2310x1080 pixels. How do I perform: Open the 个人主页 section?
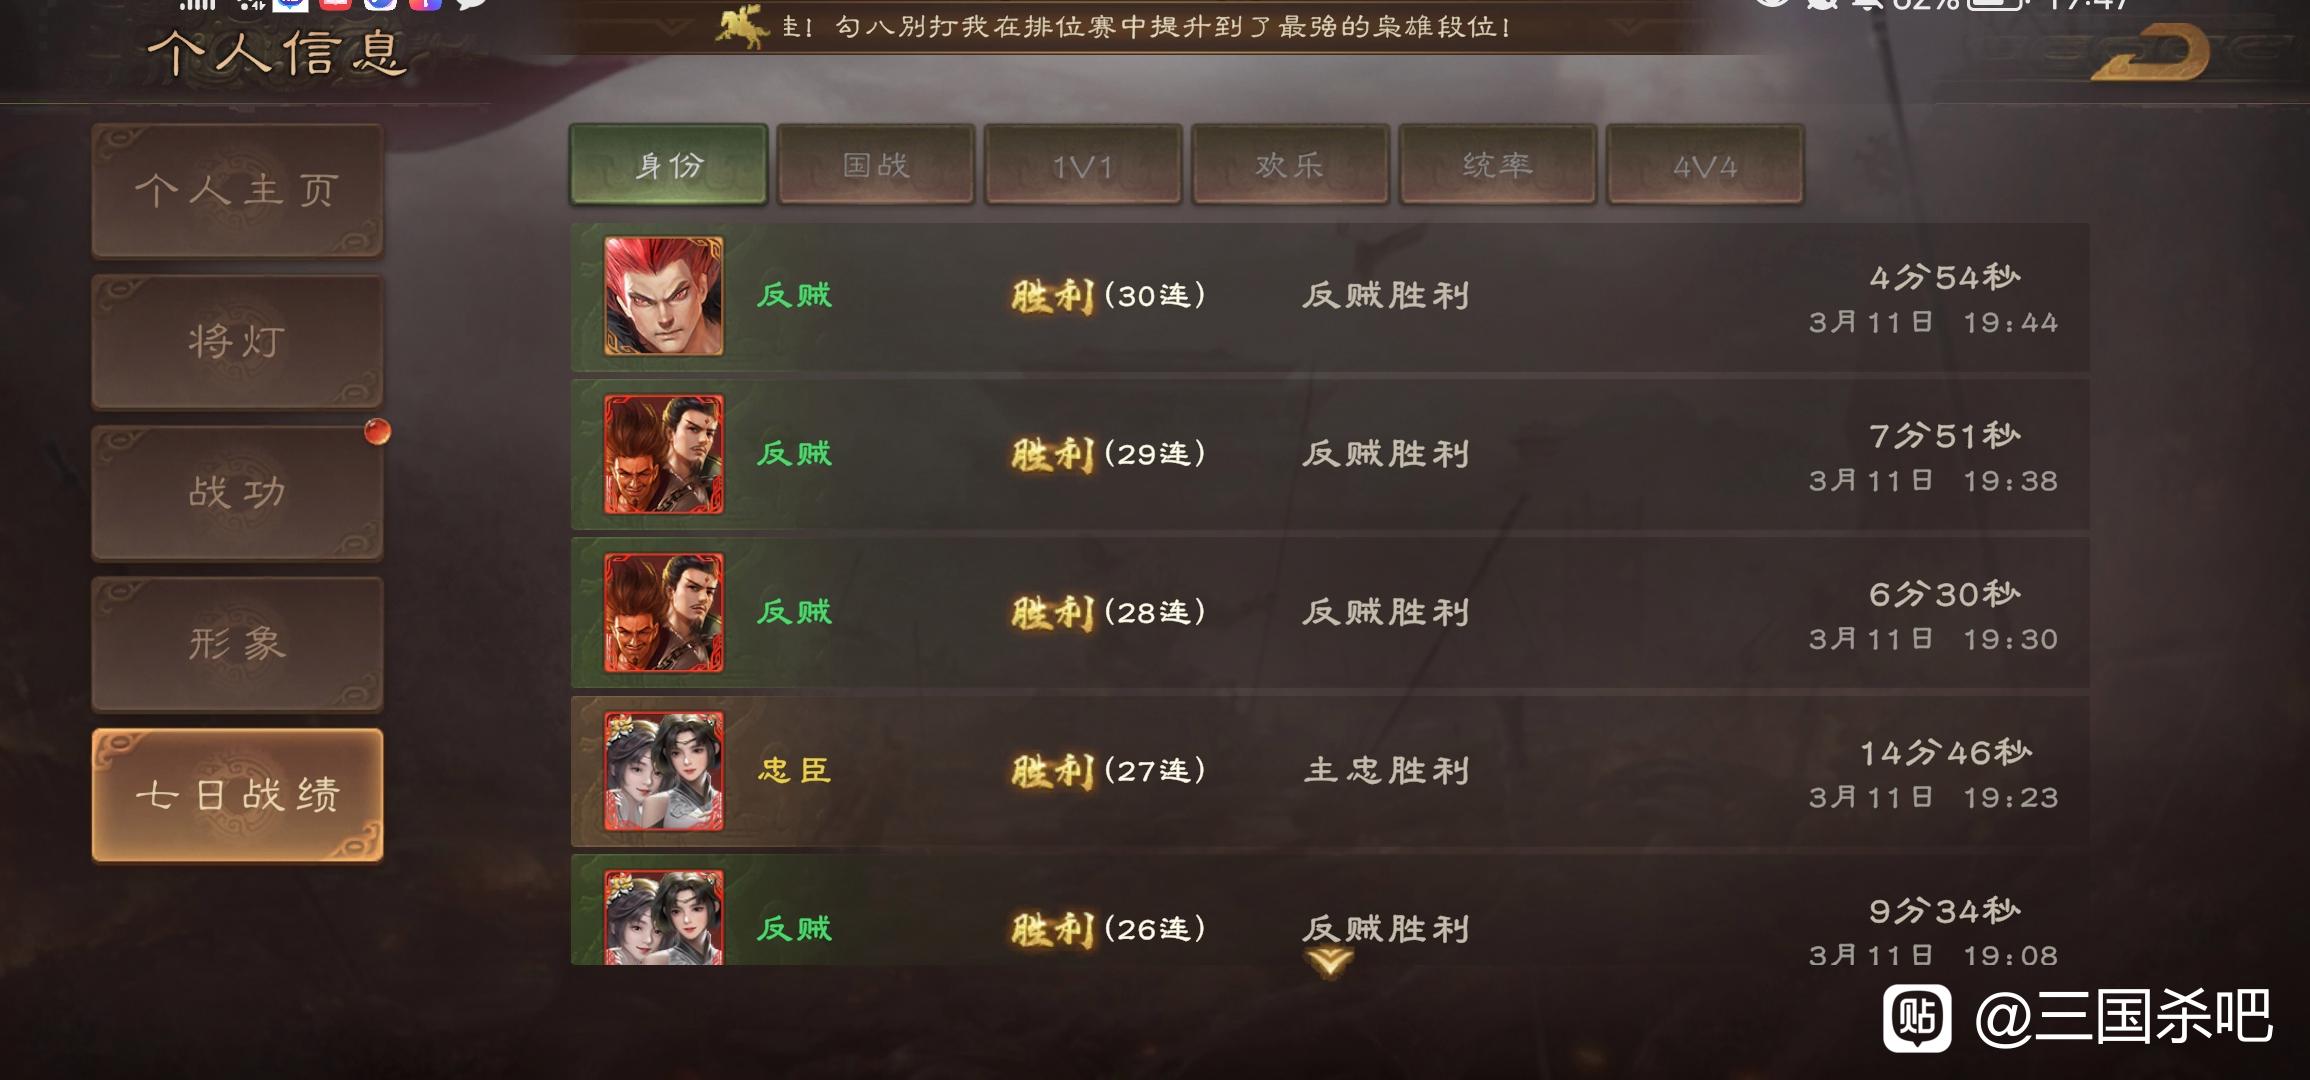238,190
